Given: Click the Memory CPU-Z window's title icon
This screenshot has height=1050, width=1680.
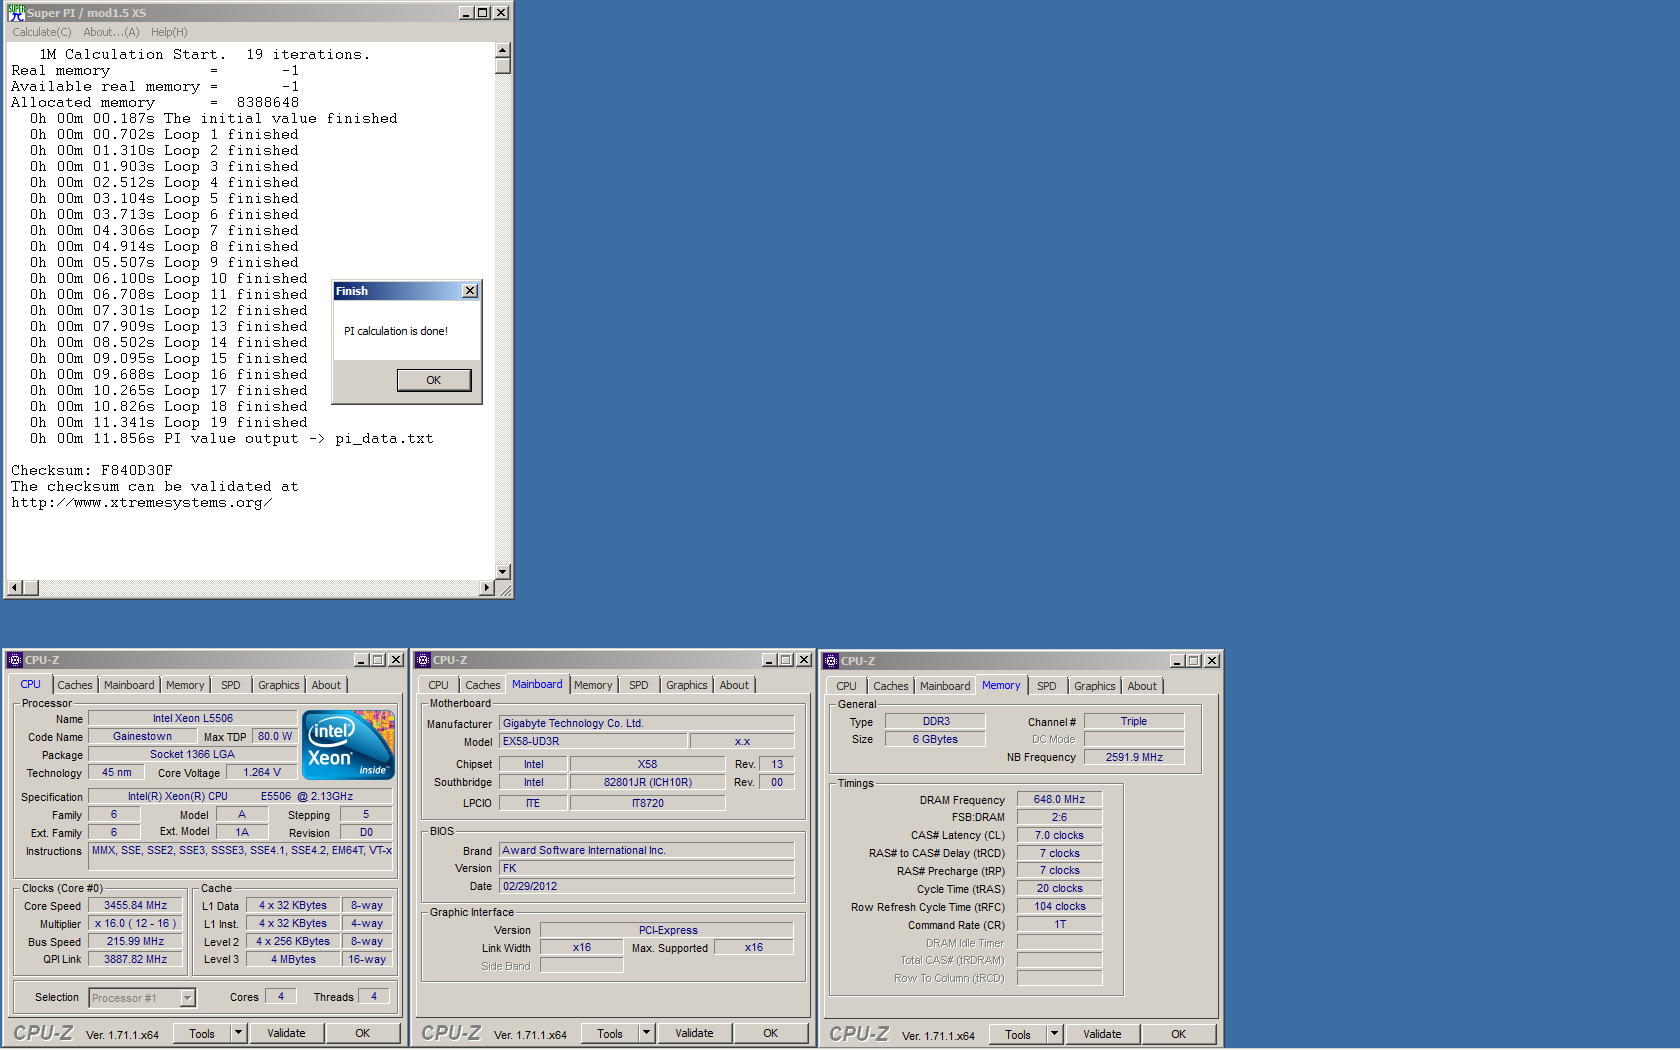Looking at the screenshot, I should point(830,661).
